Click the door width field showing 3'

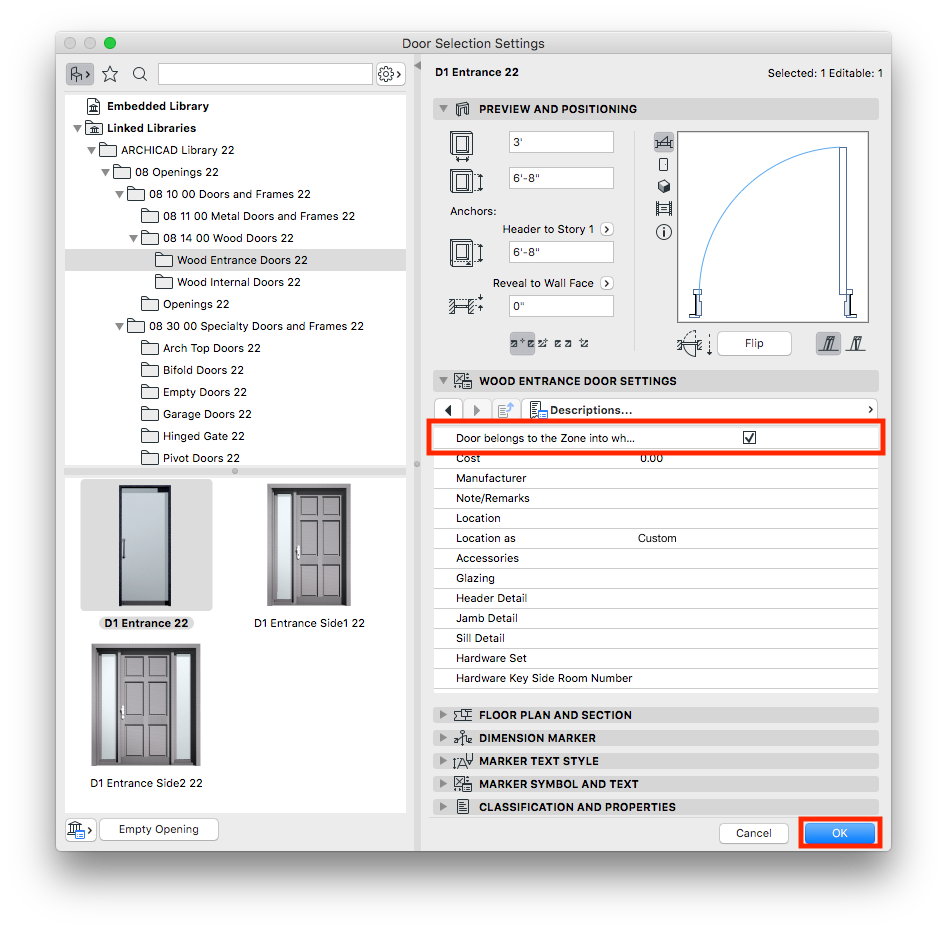(x=561, y=142)
